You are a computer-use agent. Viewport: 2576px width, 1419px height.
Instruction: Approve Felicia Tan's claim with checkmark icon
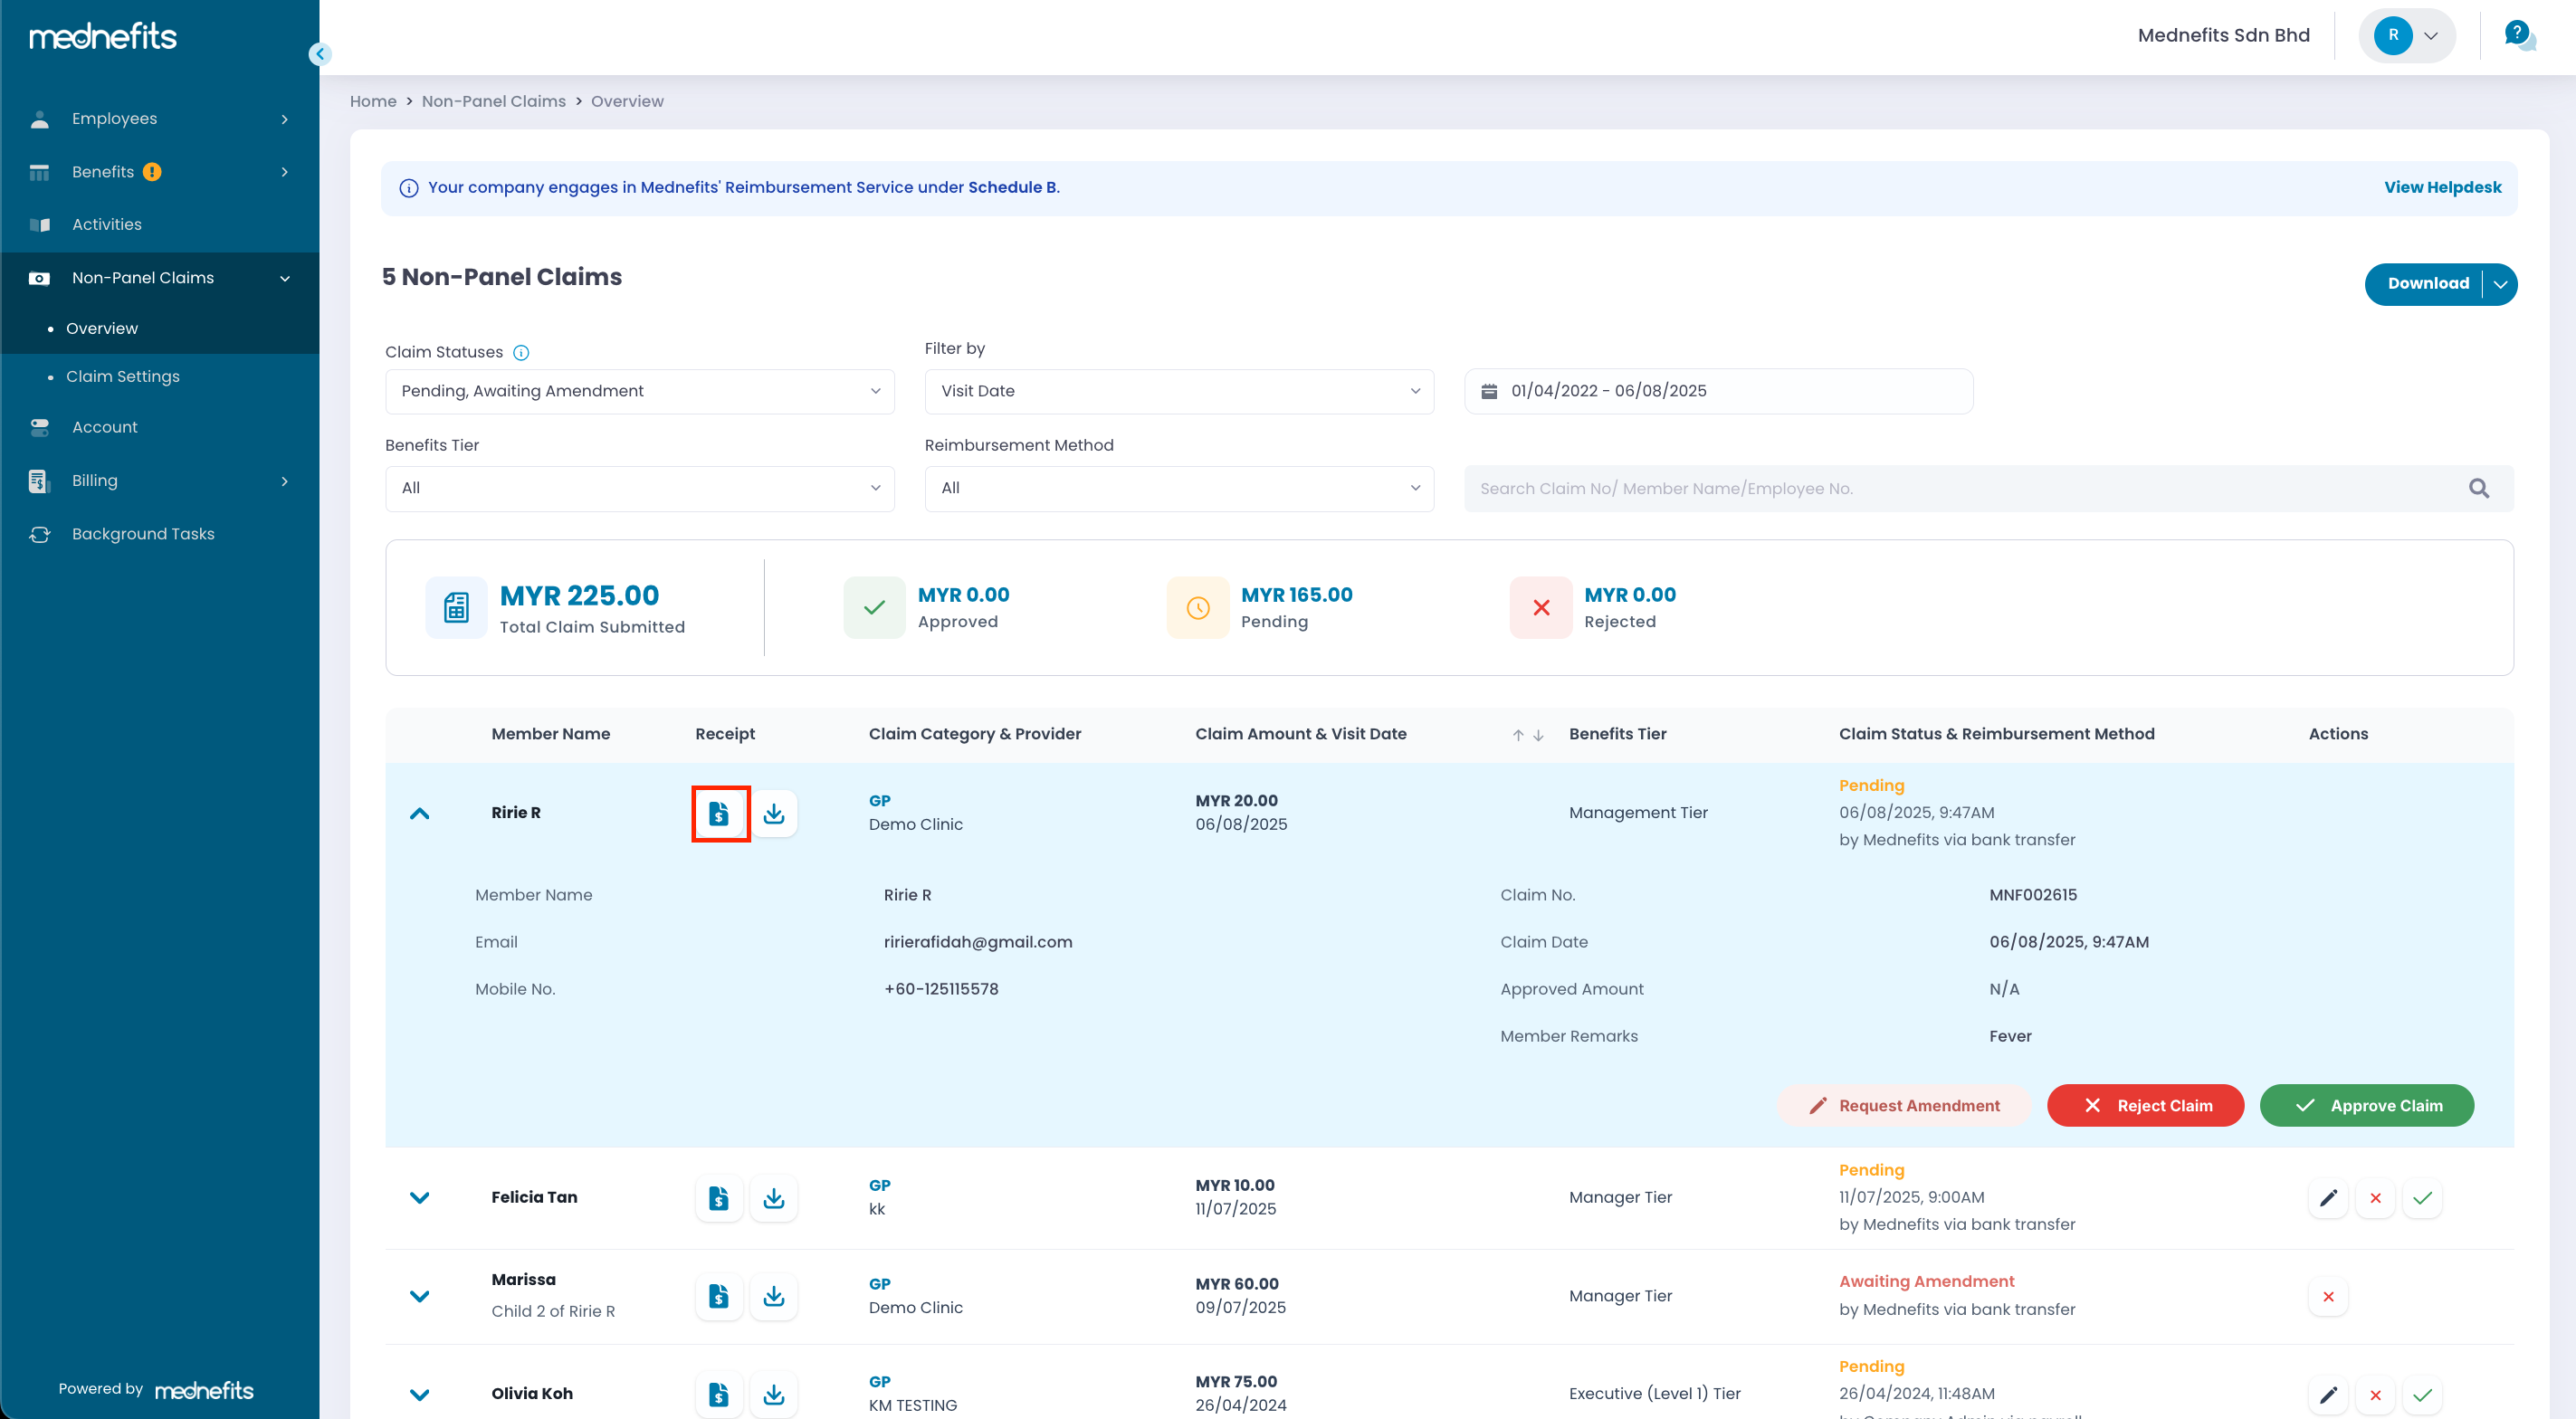2422,1198
